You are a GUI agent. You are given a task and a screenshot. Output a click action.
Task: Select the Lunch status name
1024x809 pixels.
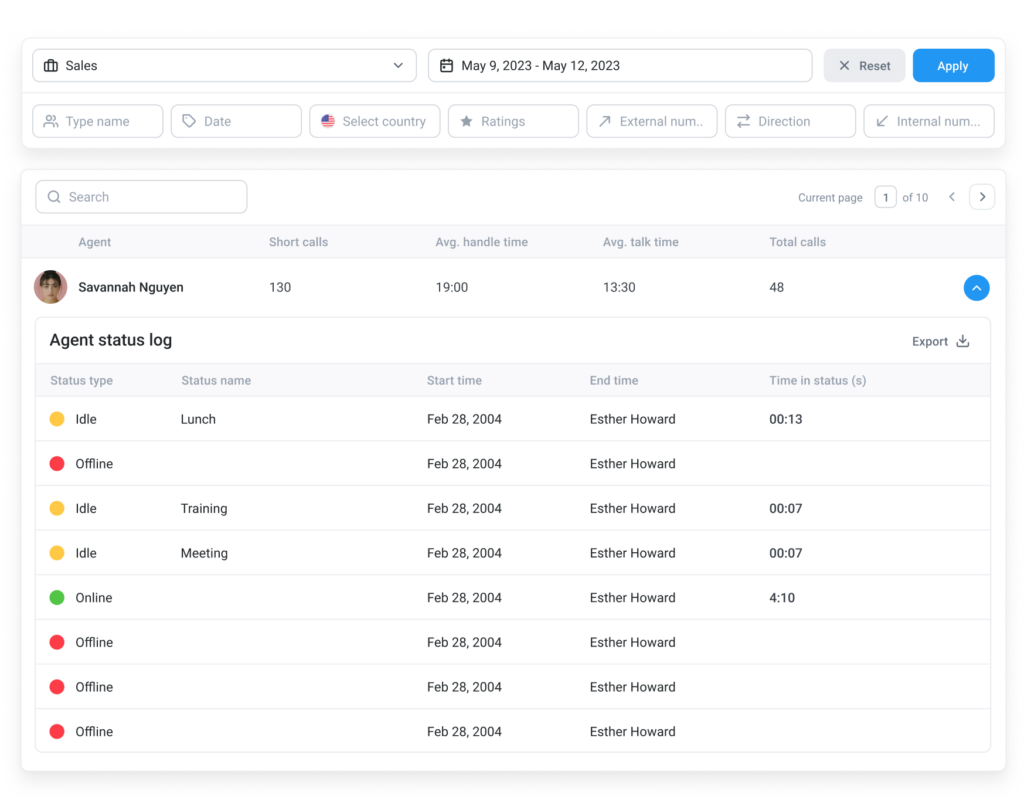(x=198, y=419)
